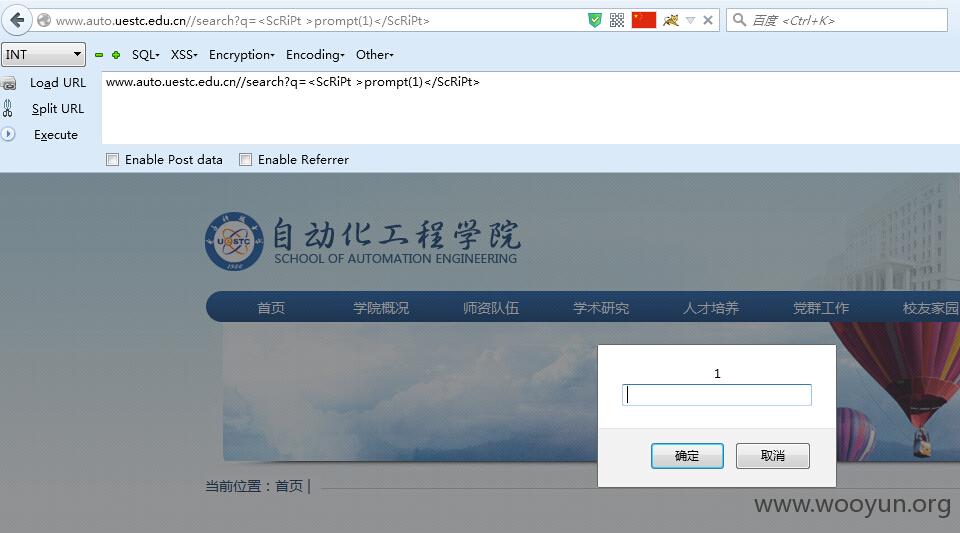This screenshot has width=960, height=533.
Task: Click Split URL label
Action: (58, 109)
